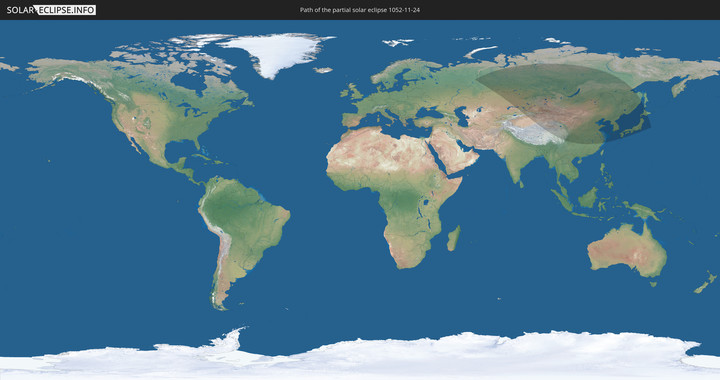Click the Antarctica ice sheet
The height and width of the screenshot is (380, 720).
pos(360,356)
